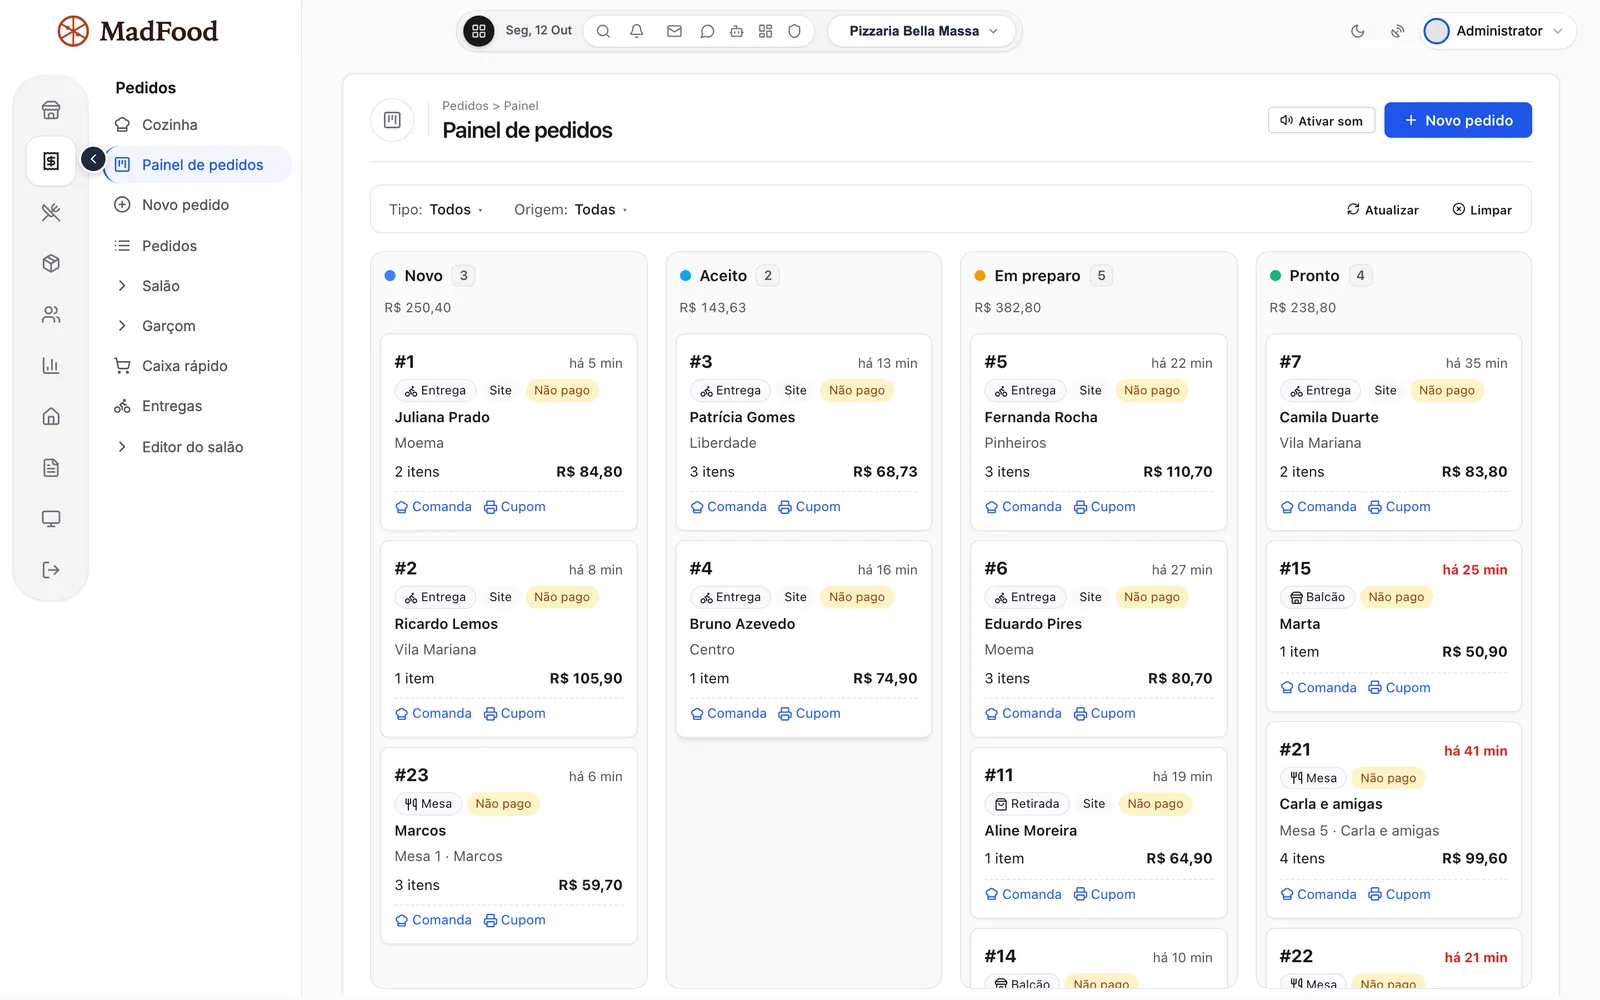
Task: Toggle dark mode moon icon
Action: (x=1357, y=31)
